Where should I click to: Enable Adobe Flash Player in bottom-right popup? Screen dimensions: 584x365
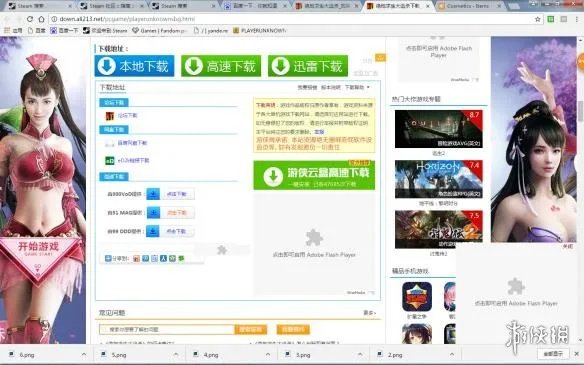[516, 293]
